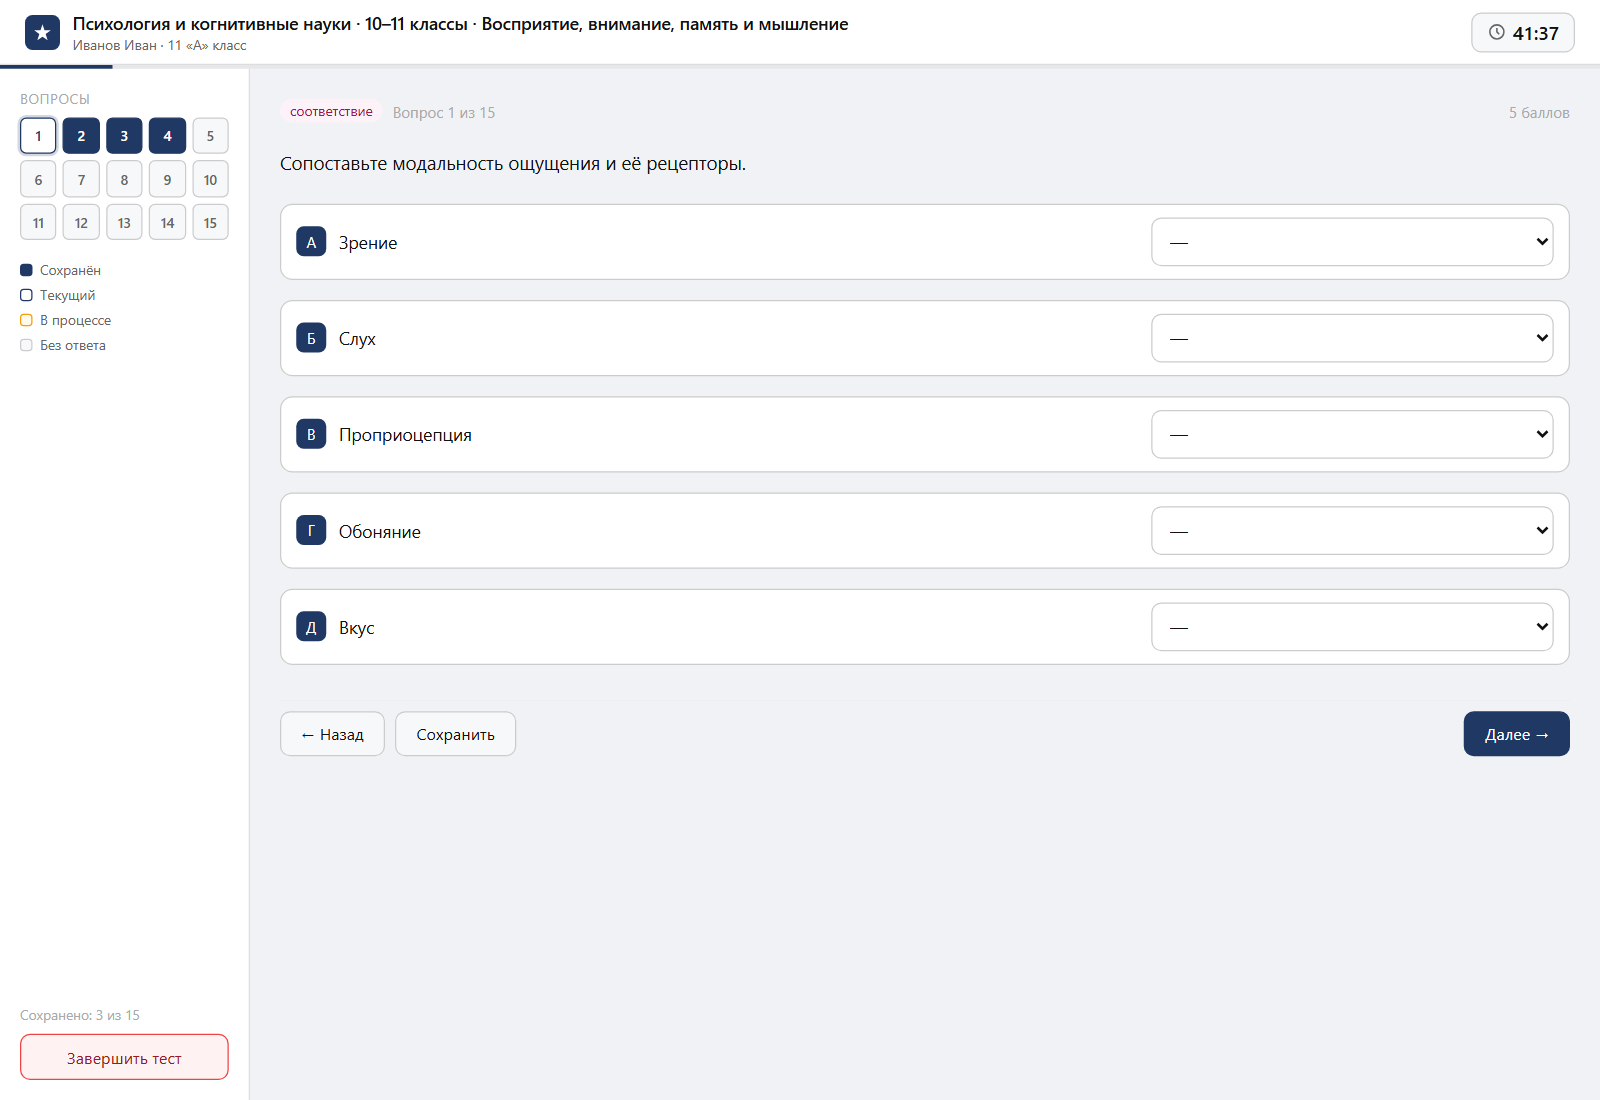Click the letter Б badge next to Слух
This screenshot has height=1100, width=1600.
(311, 338)
